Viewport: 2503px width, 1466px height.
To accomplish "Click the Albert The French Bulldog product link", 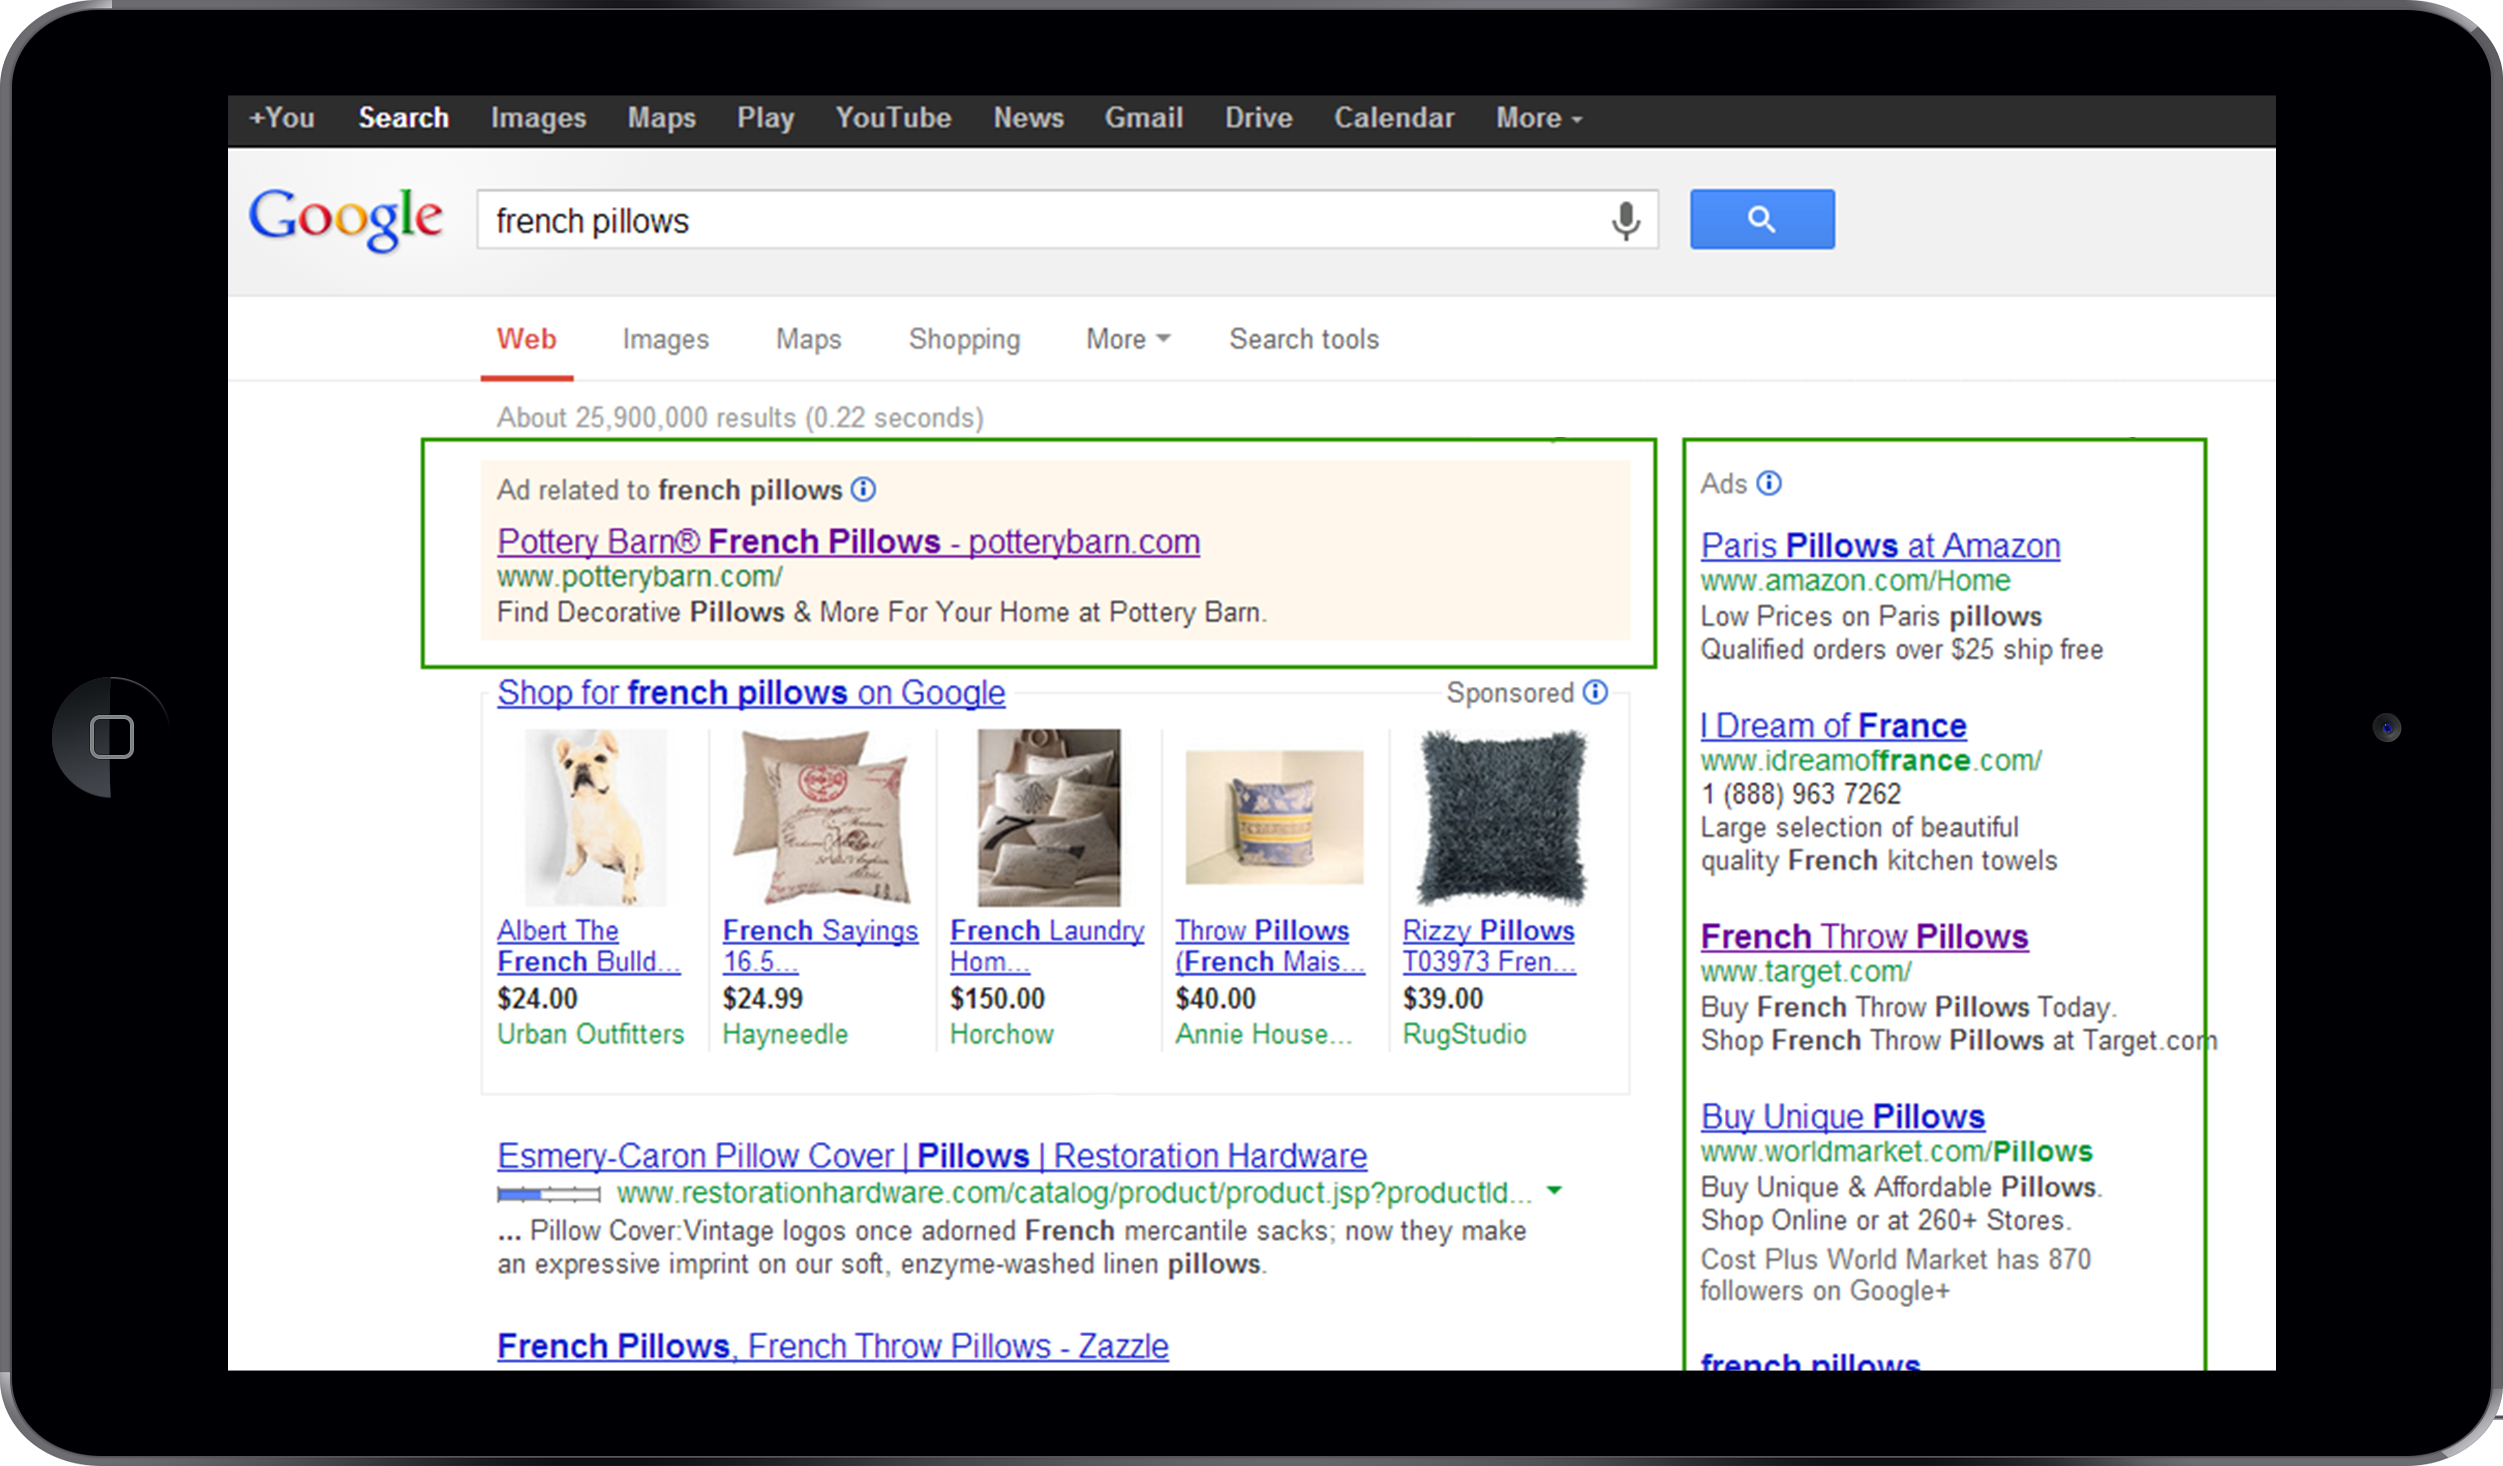I will point(589,945).
